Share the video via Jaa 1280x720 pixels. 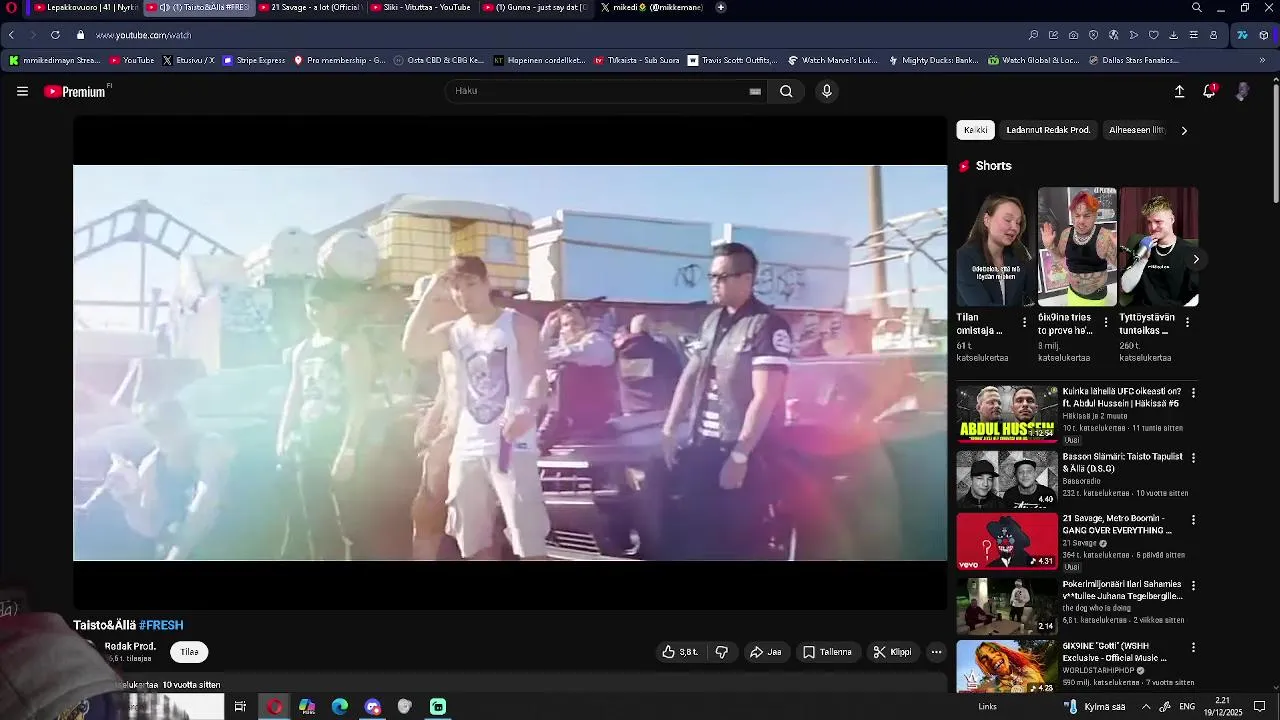766,652
